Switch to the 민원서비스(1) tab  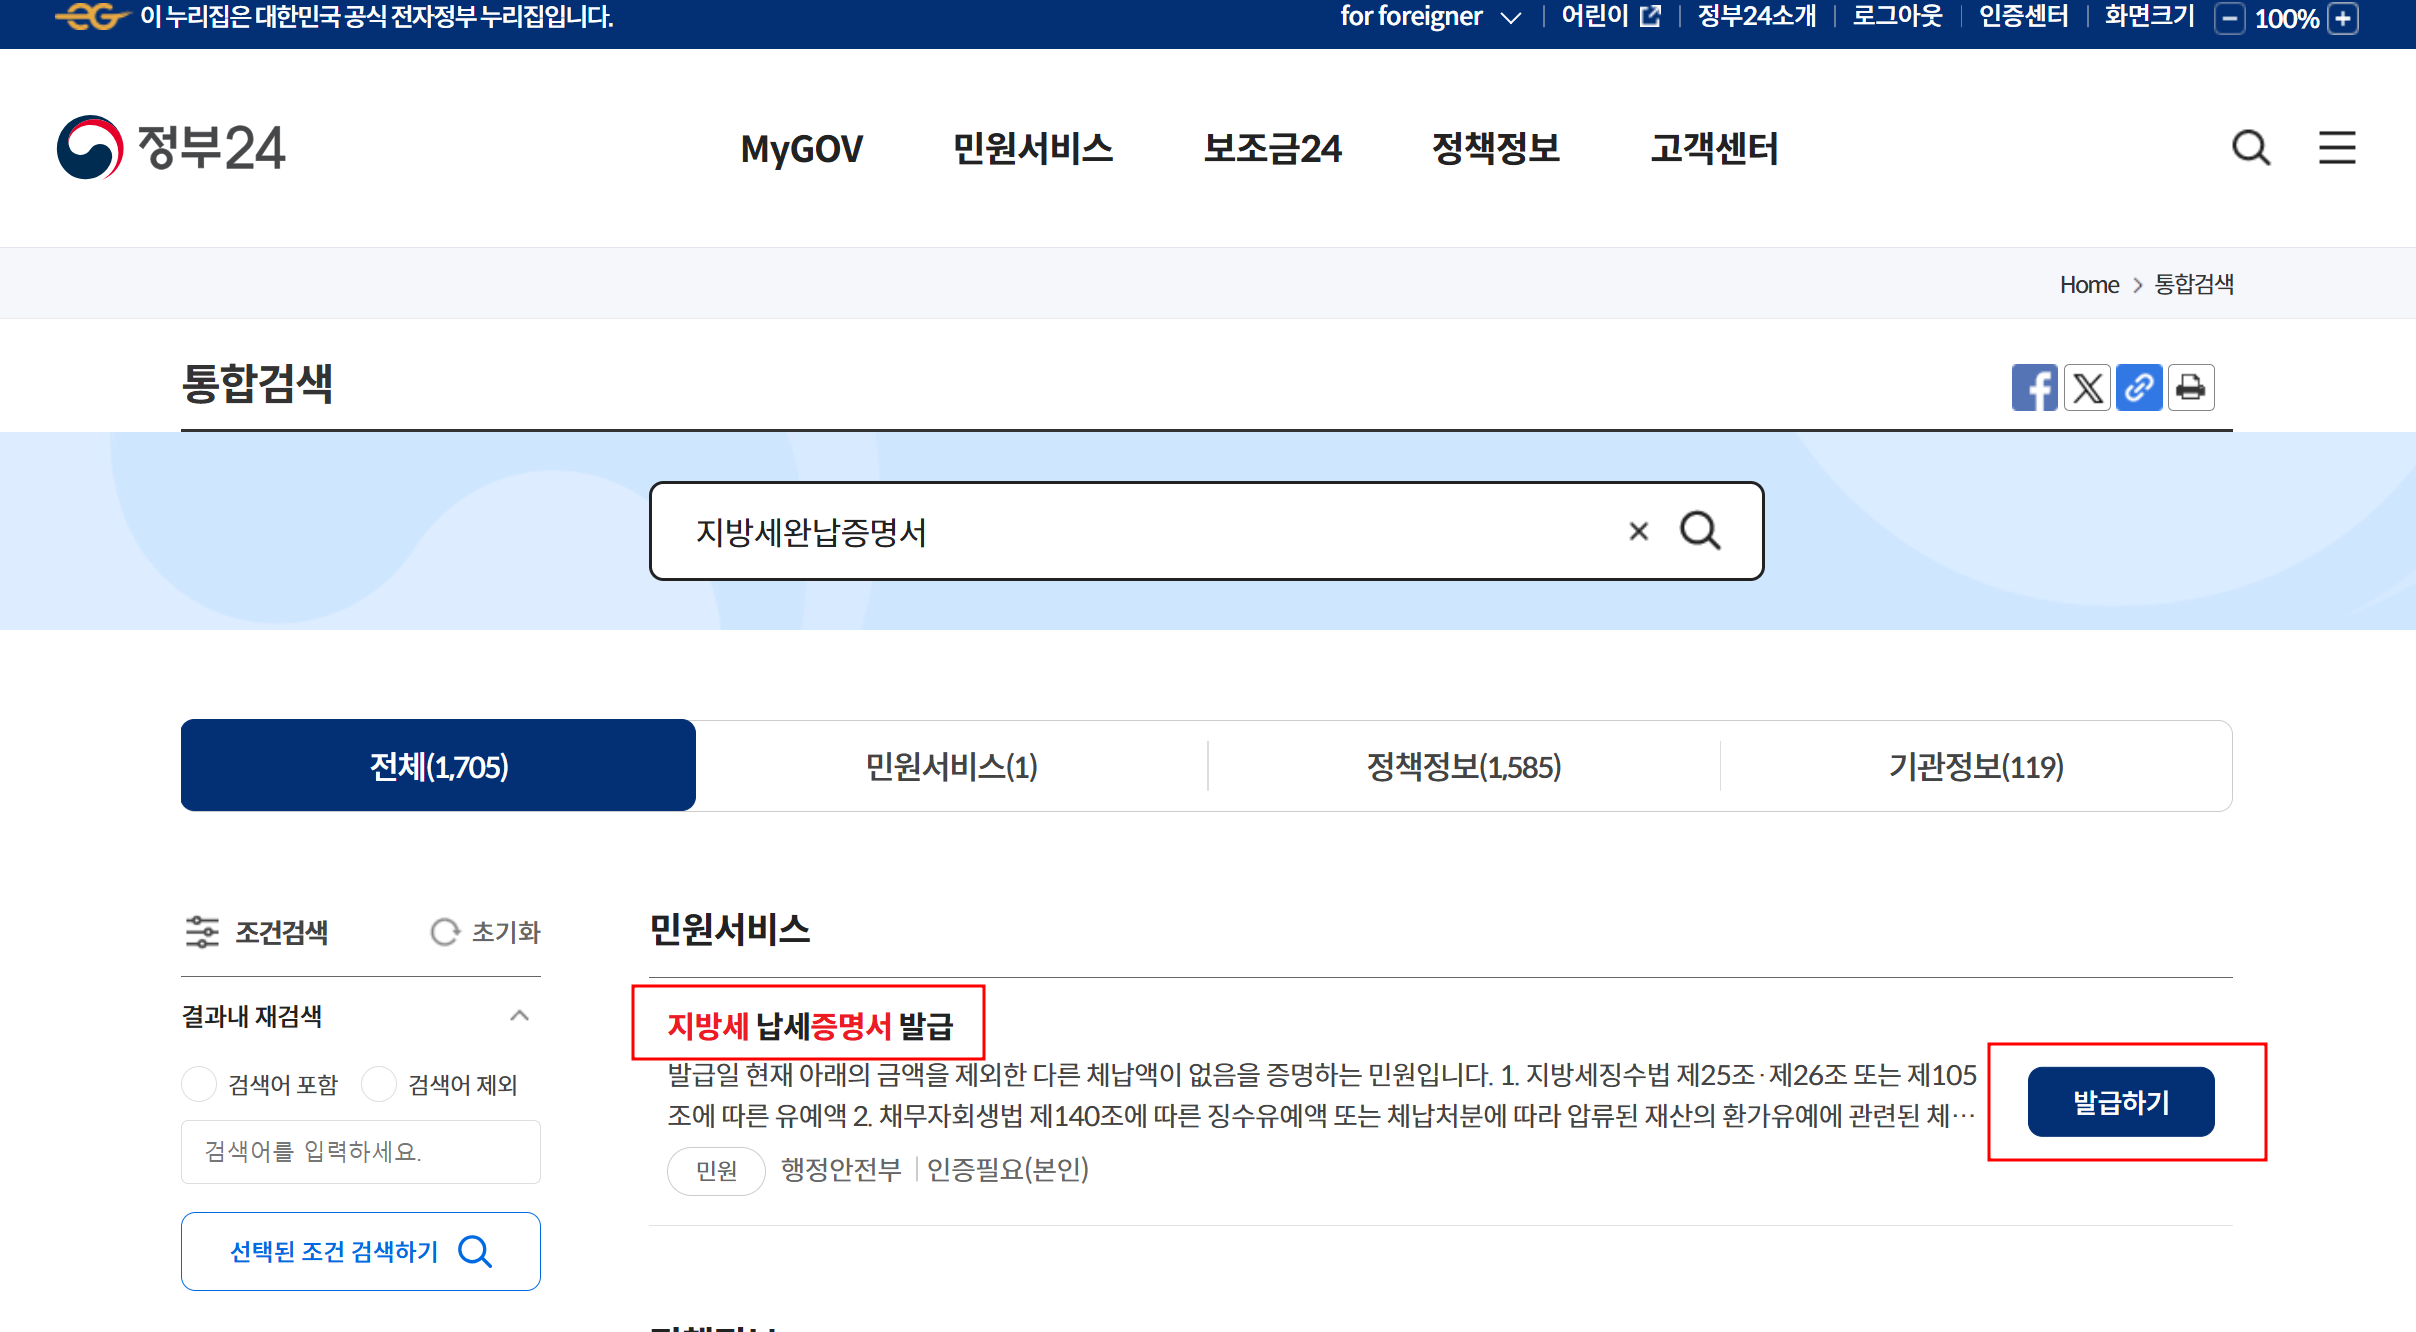tap(950, 766)
